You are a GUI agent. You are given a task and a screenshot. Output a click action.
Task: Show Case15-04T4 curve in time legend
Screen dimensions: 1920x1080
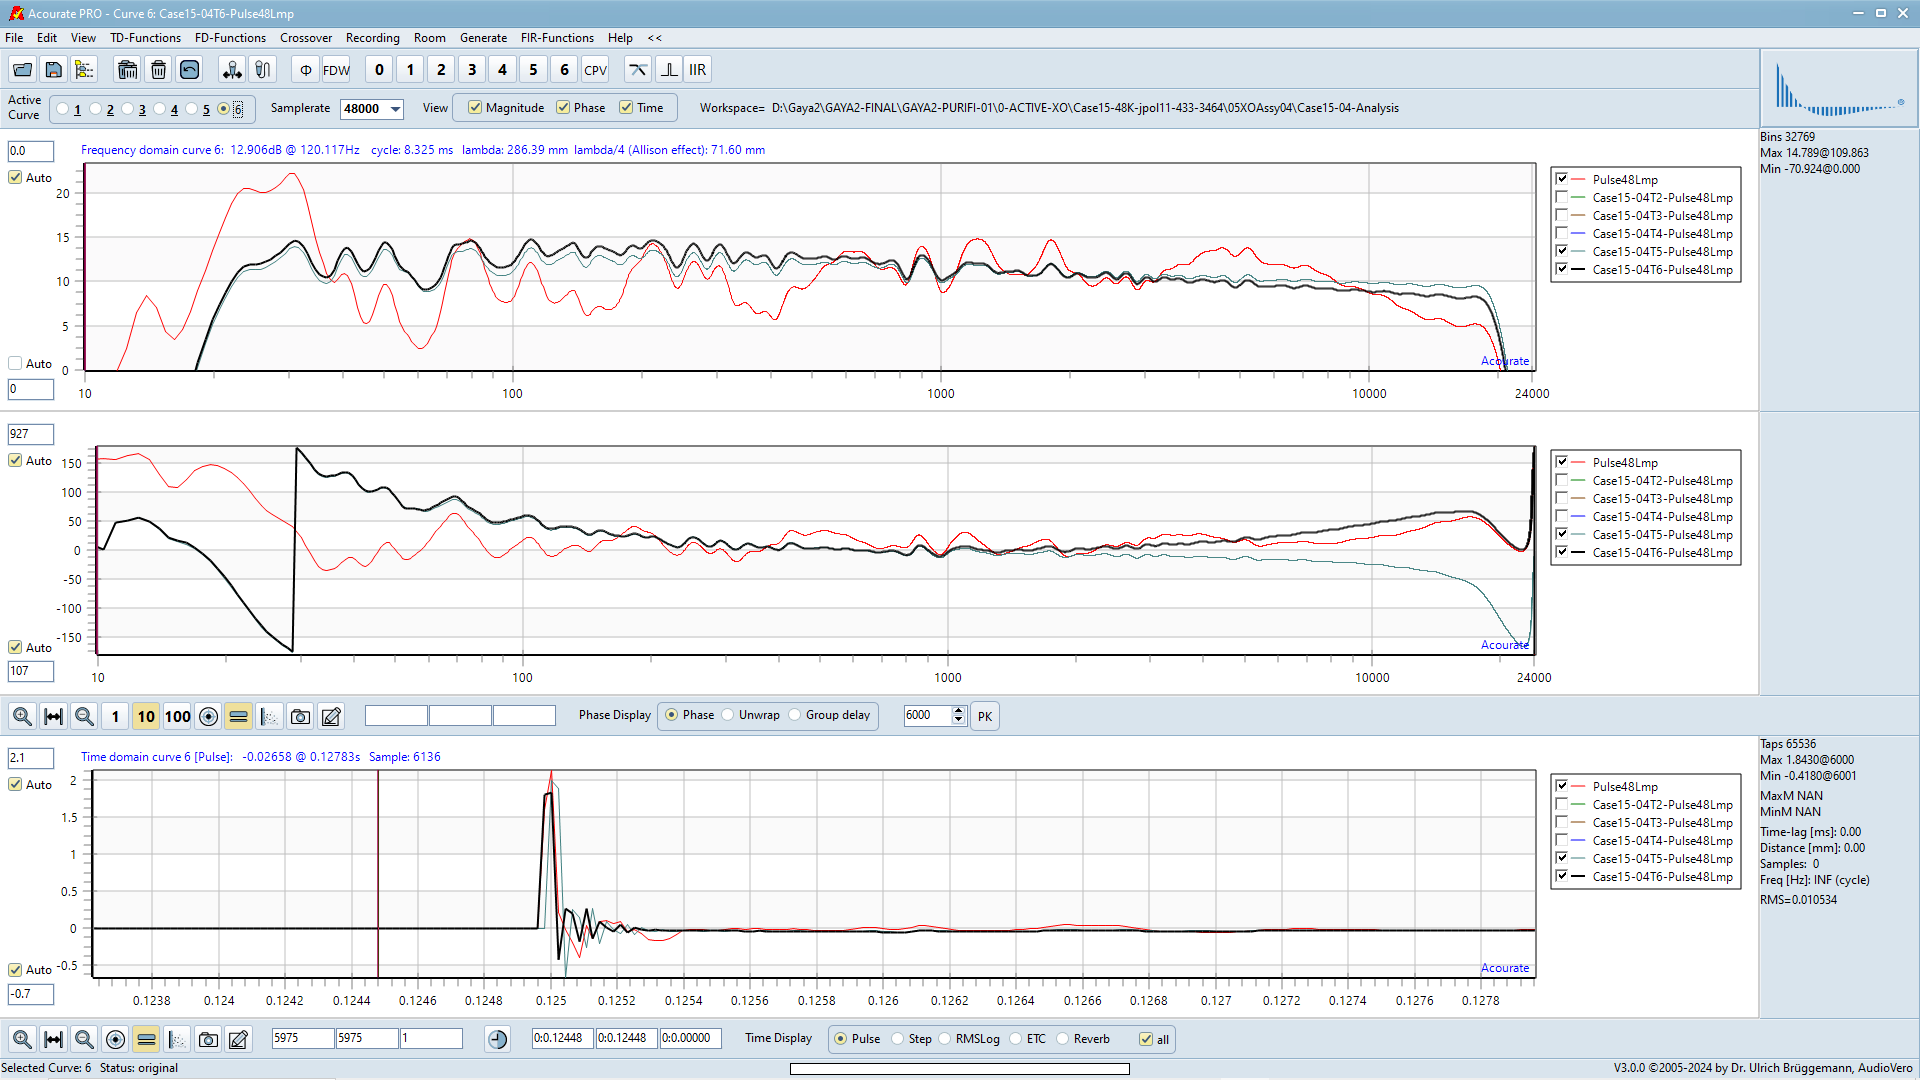(1562, 840)
